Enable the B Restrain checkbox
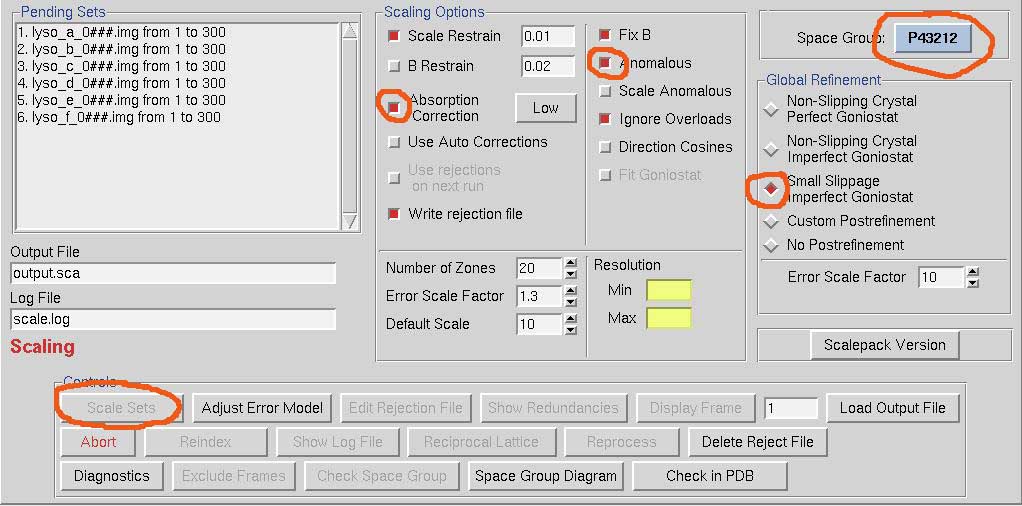Screen dimensions: 1022x506 [394, 66]
